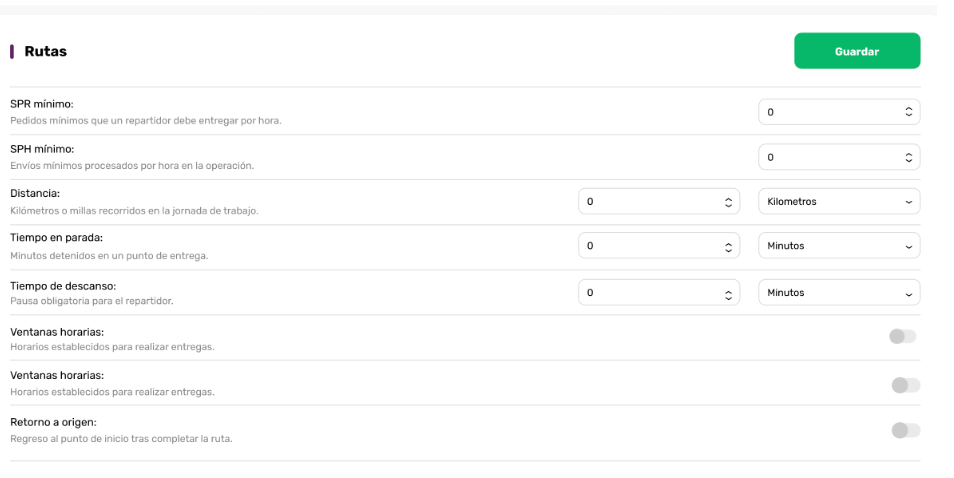Open the Minutos dropdown for Tiempo de descanso

pos(839,293)
